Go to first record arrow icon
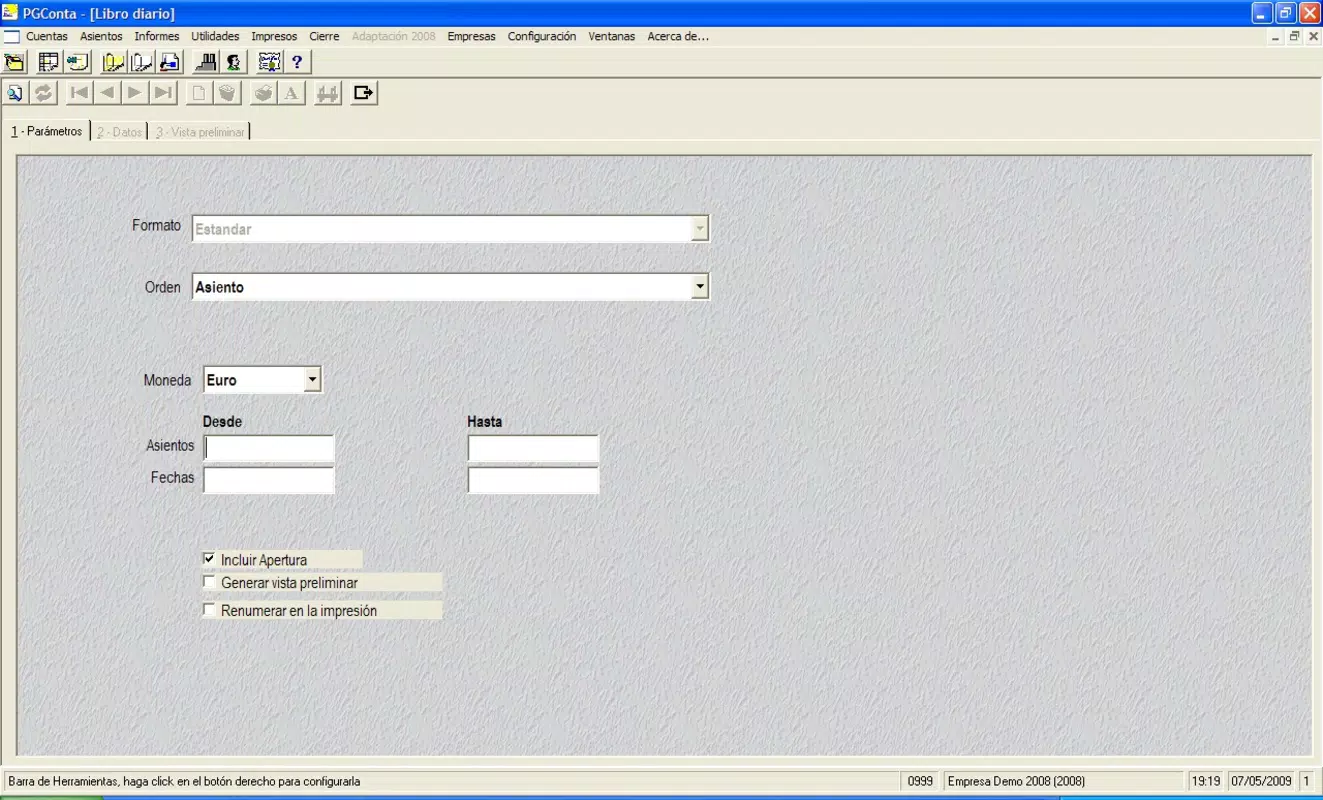 [79, 93]
